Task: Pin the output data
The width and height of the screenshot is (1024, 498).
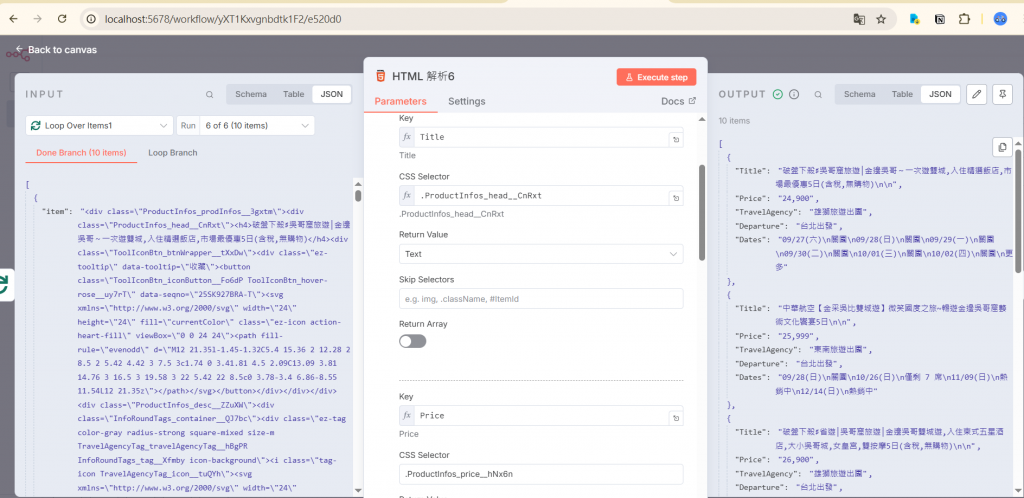Action: [x=1002, y=95]
